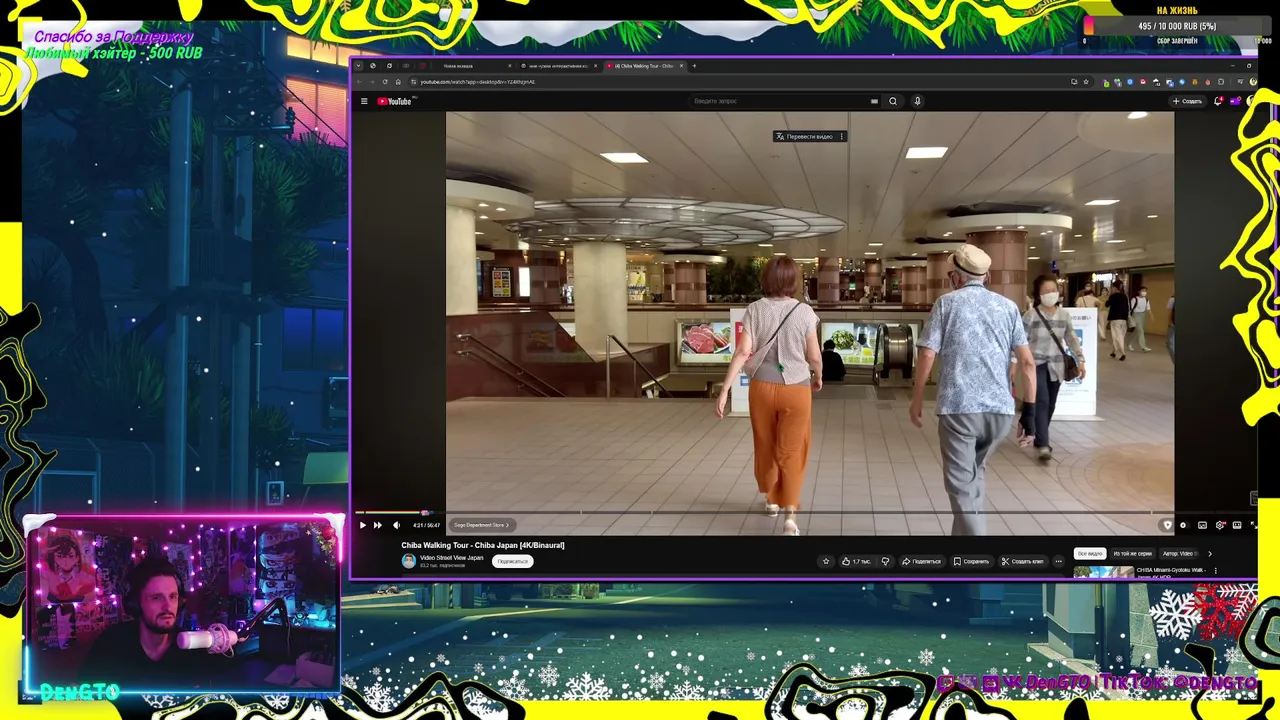Click the video progress bar scrubber
The height and width of the screenshot is (720, 1280).
[x=425, y=512]
